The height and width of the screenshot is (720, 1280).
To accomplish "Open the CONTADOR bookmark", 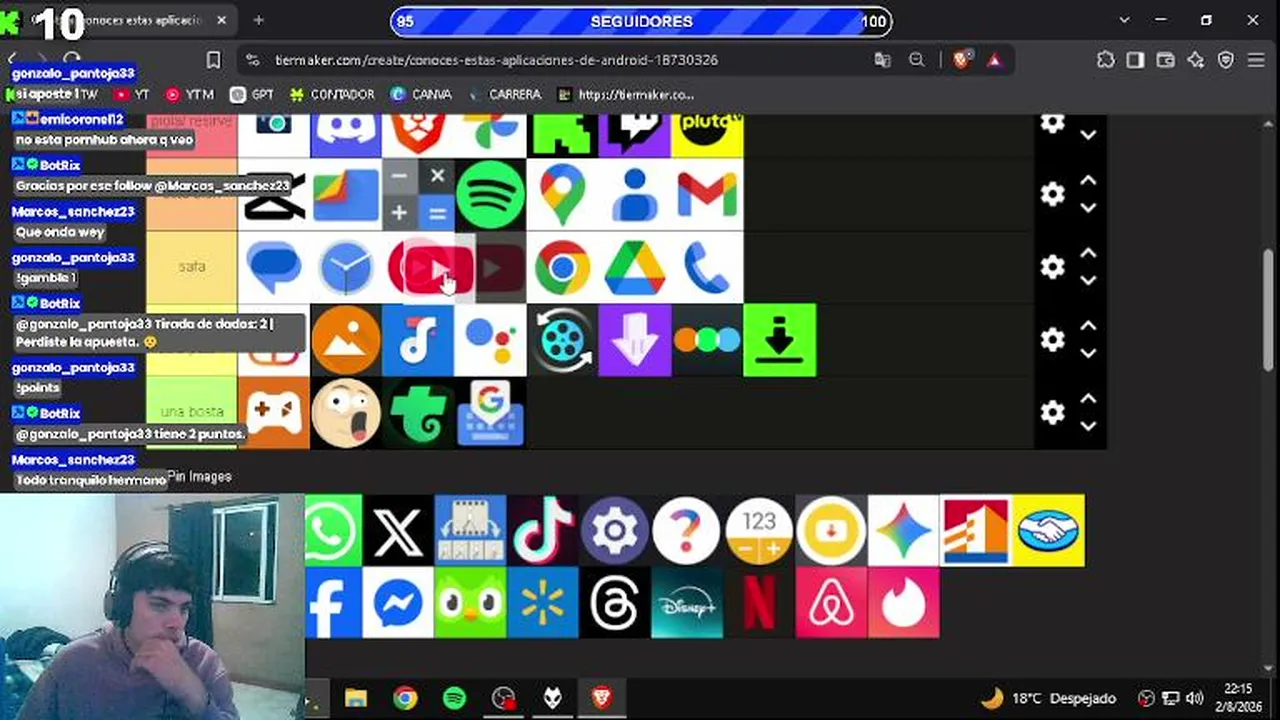I will [x=332, y=95].
